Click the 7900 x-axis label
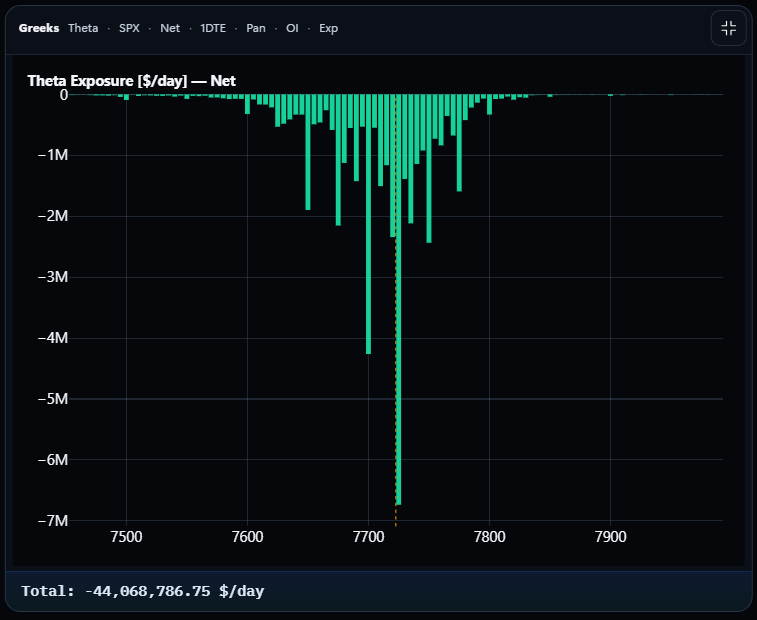This screenshot has height=620, width=757. tap(611, 536)
